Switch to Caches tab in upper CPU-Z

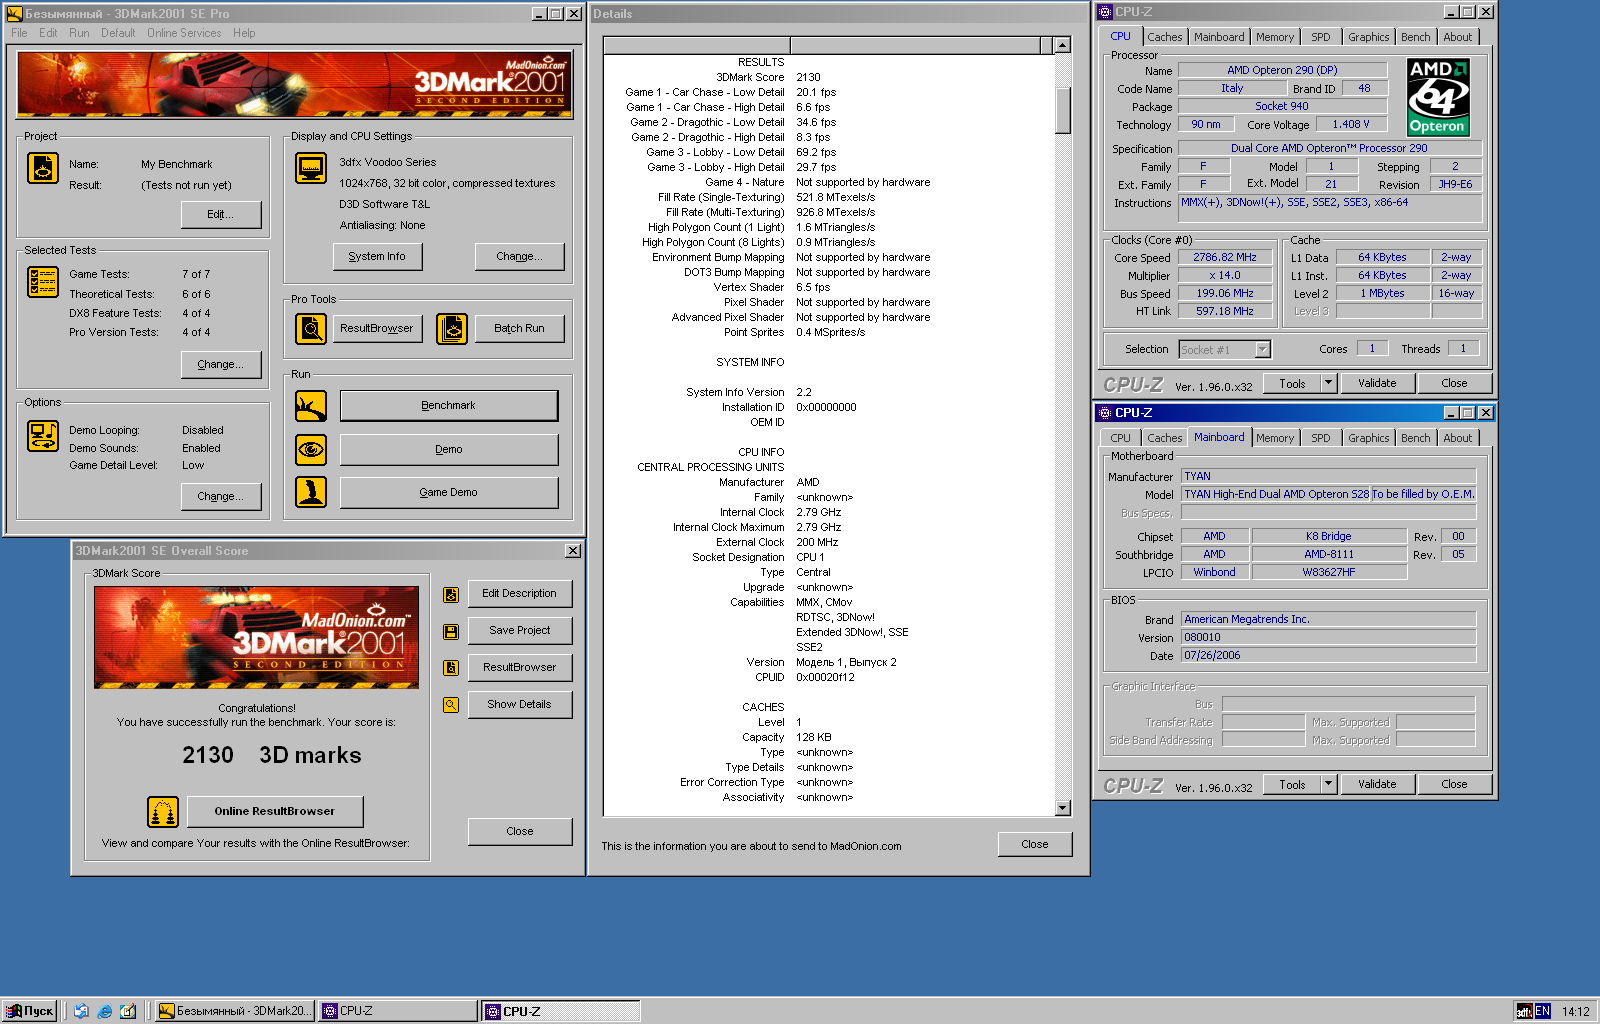click(1164, 37)
